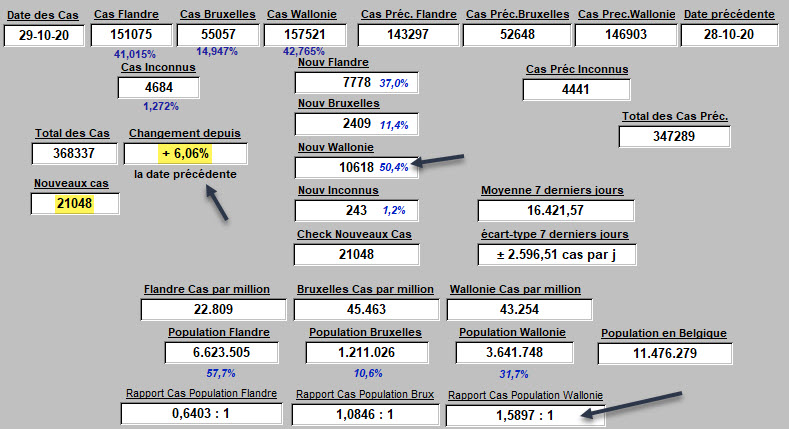Select Population Bruxelles field 1.211.026
The image size is (789, 429).
pos(367,353)
